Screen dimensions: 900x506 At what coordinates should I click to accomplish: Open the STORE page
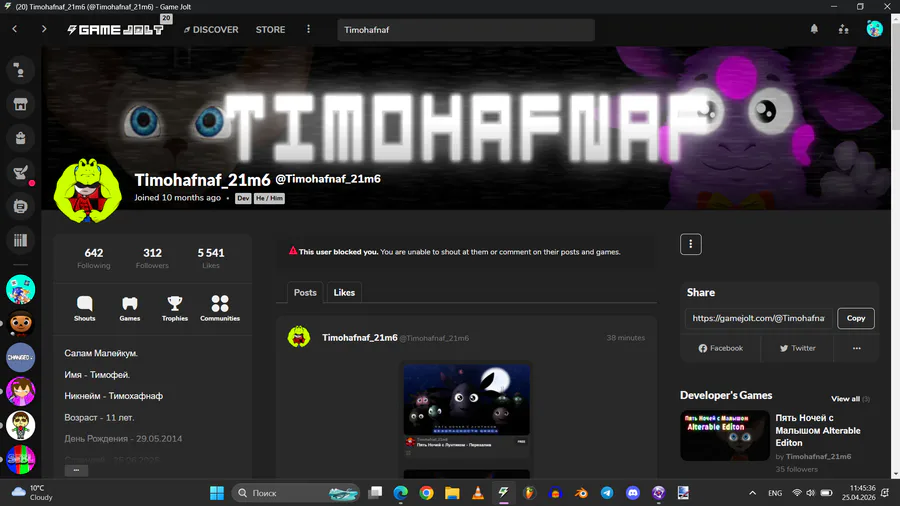[x=270, y=29]
